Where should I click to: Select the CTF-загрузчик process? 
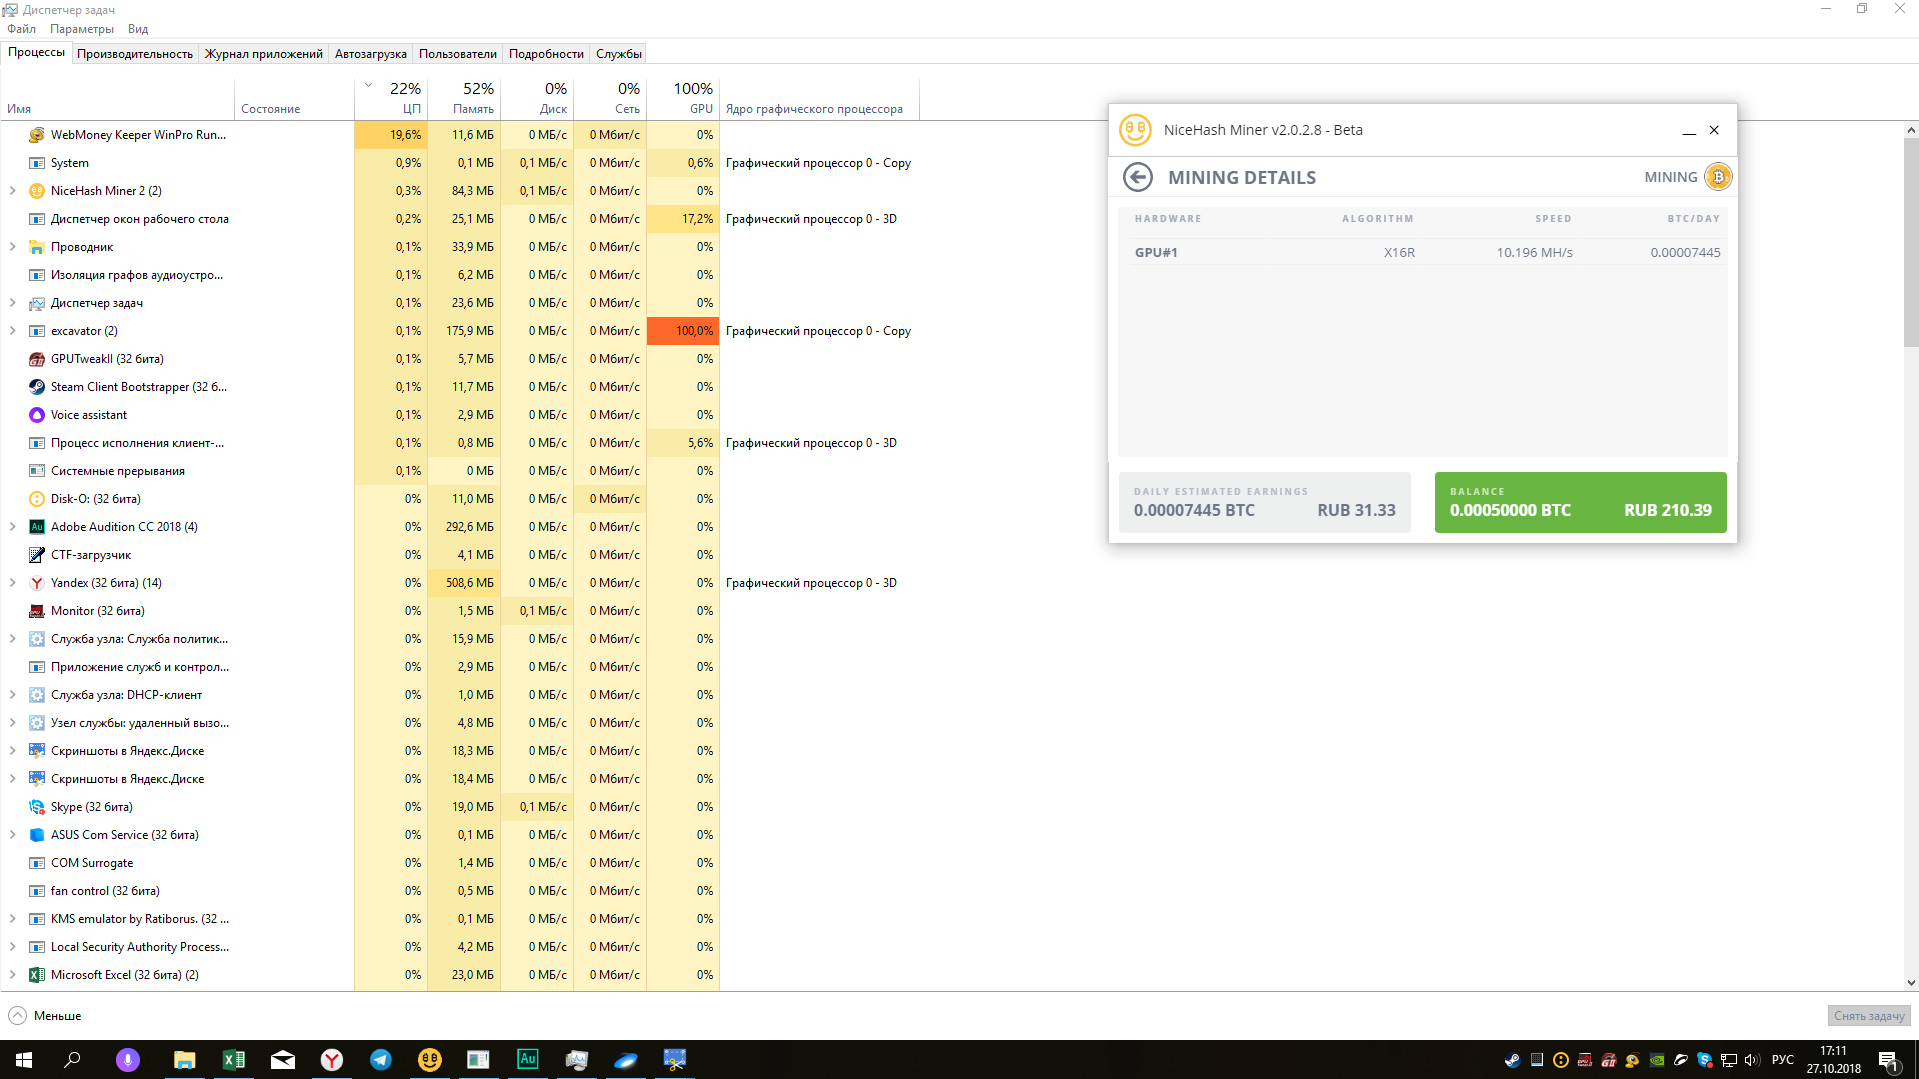point(91,555)
